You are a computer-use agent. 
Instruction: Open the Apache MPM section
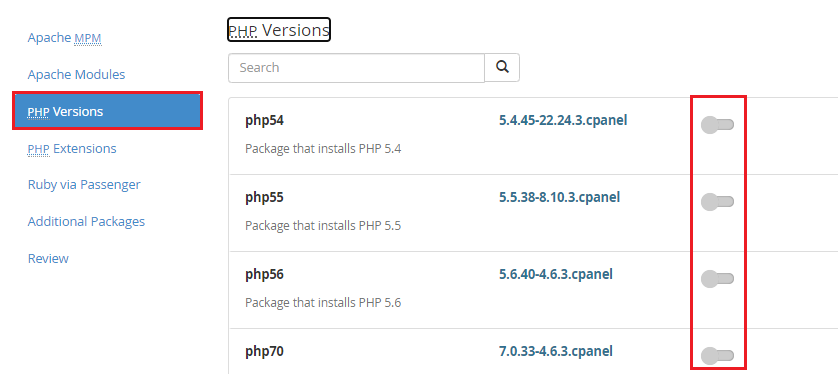[x=64, y=38]
